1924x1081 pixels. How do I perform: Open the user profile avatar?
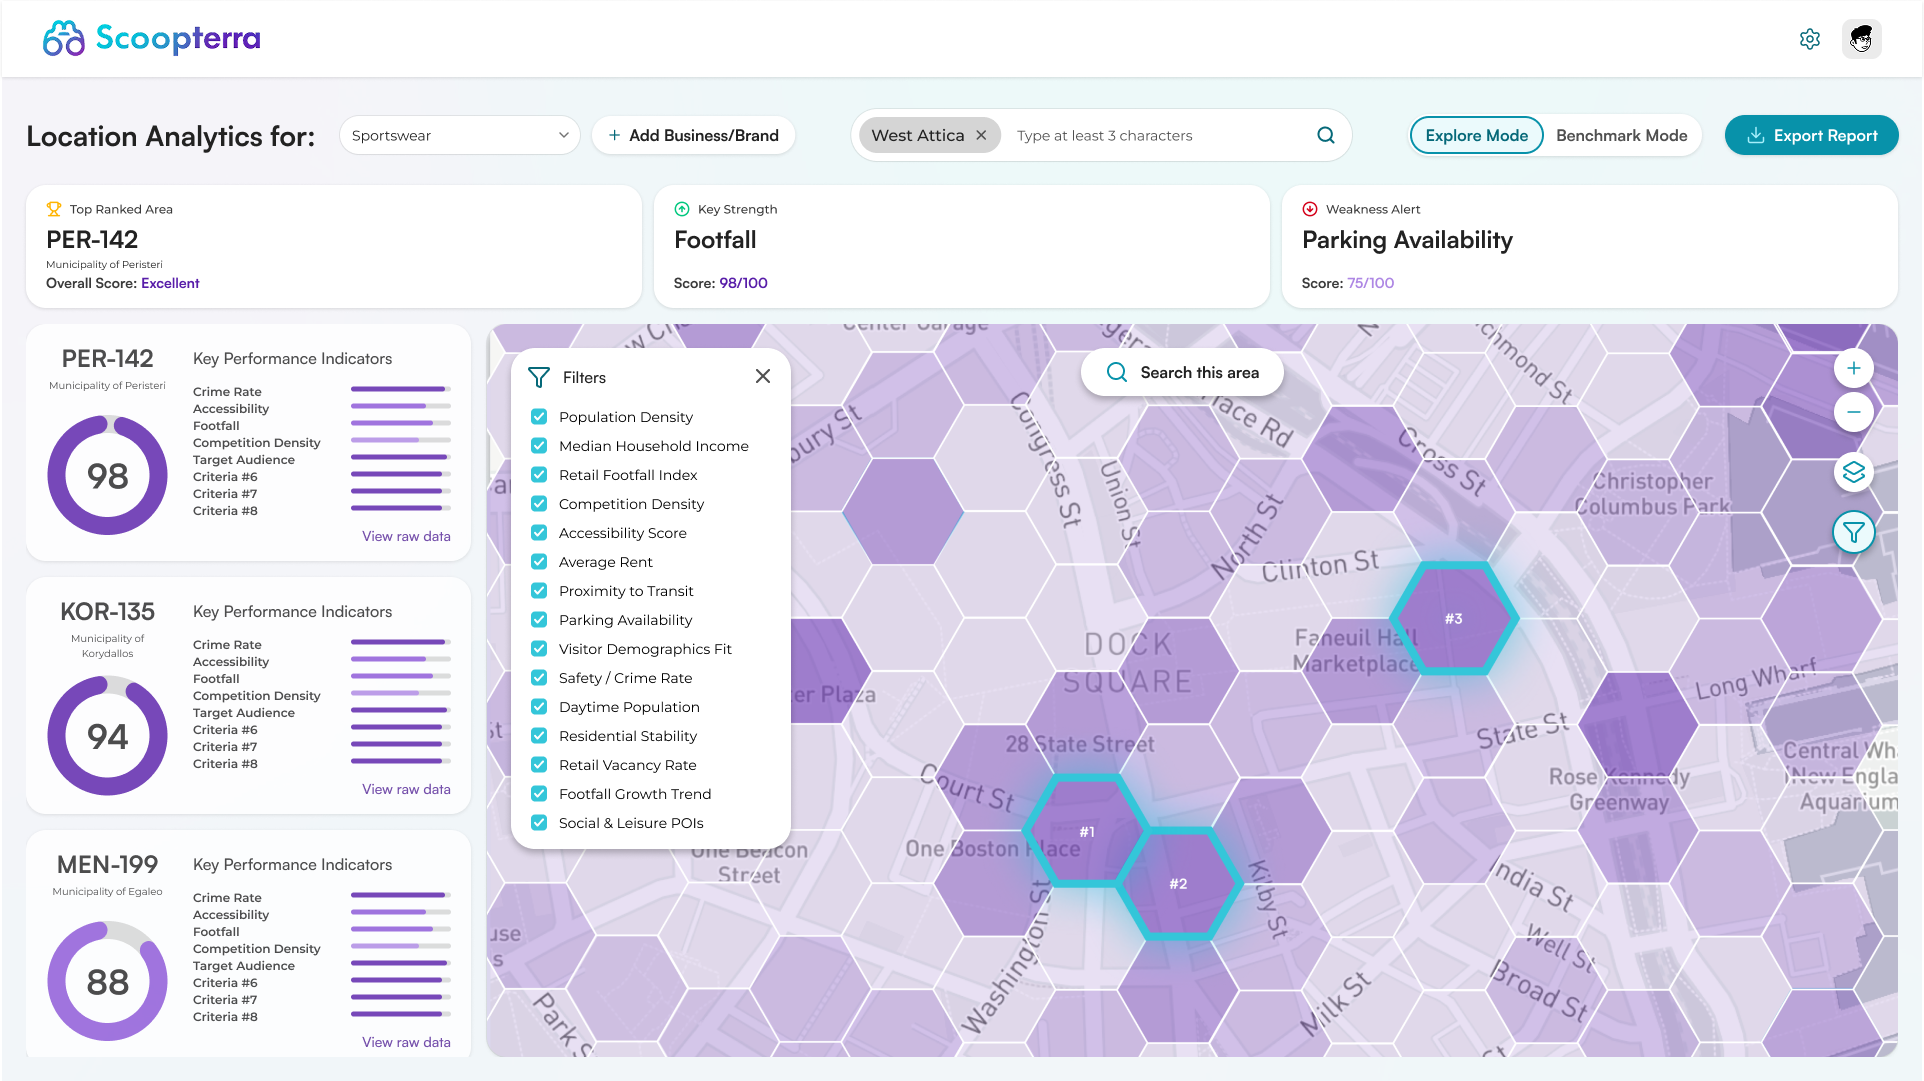tap(1861, 39)
